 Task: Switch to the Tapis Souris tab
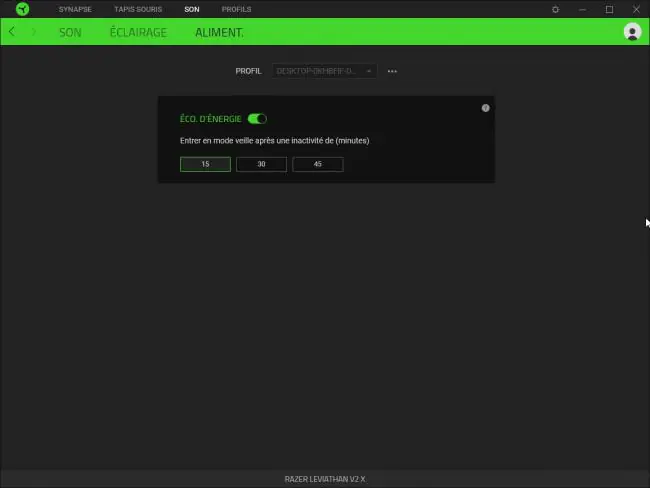pos(138,9)
